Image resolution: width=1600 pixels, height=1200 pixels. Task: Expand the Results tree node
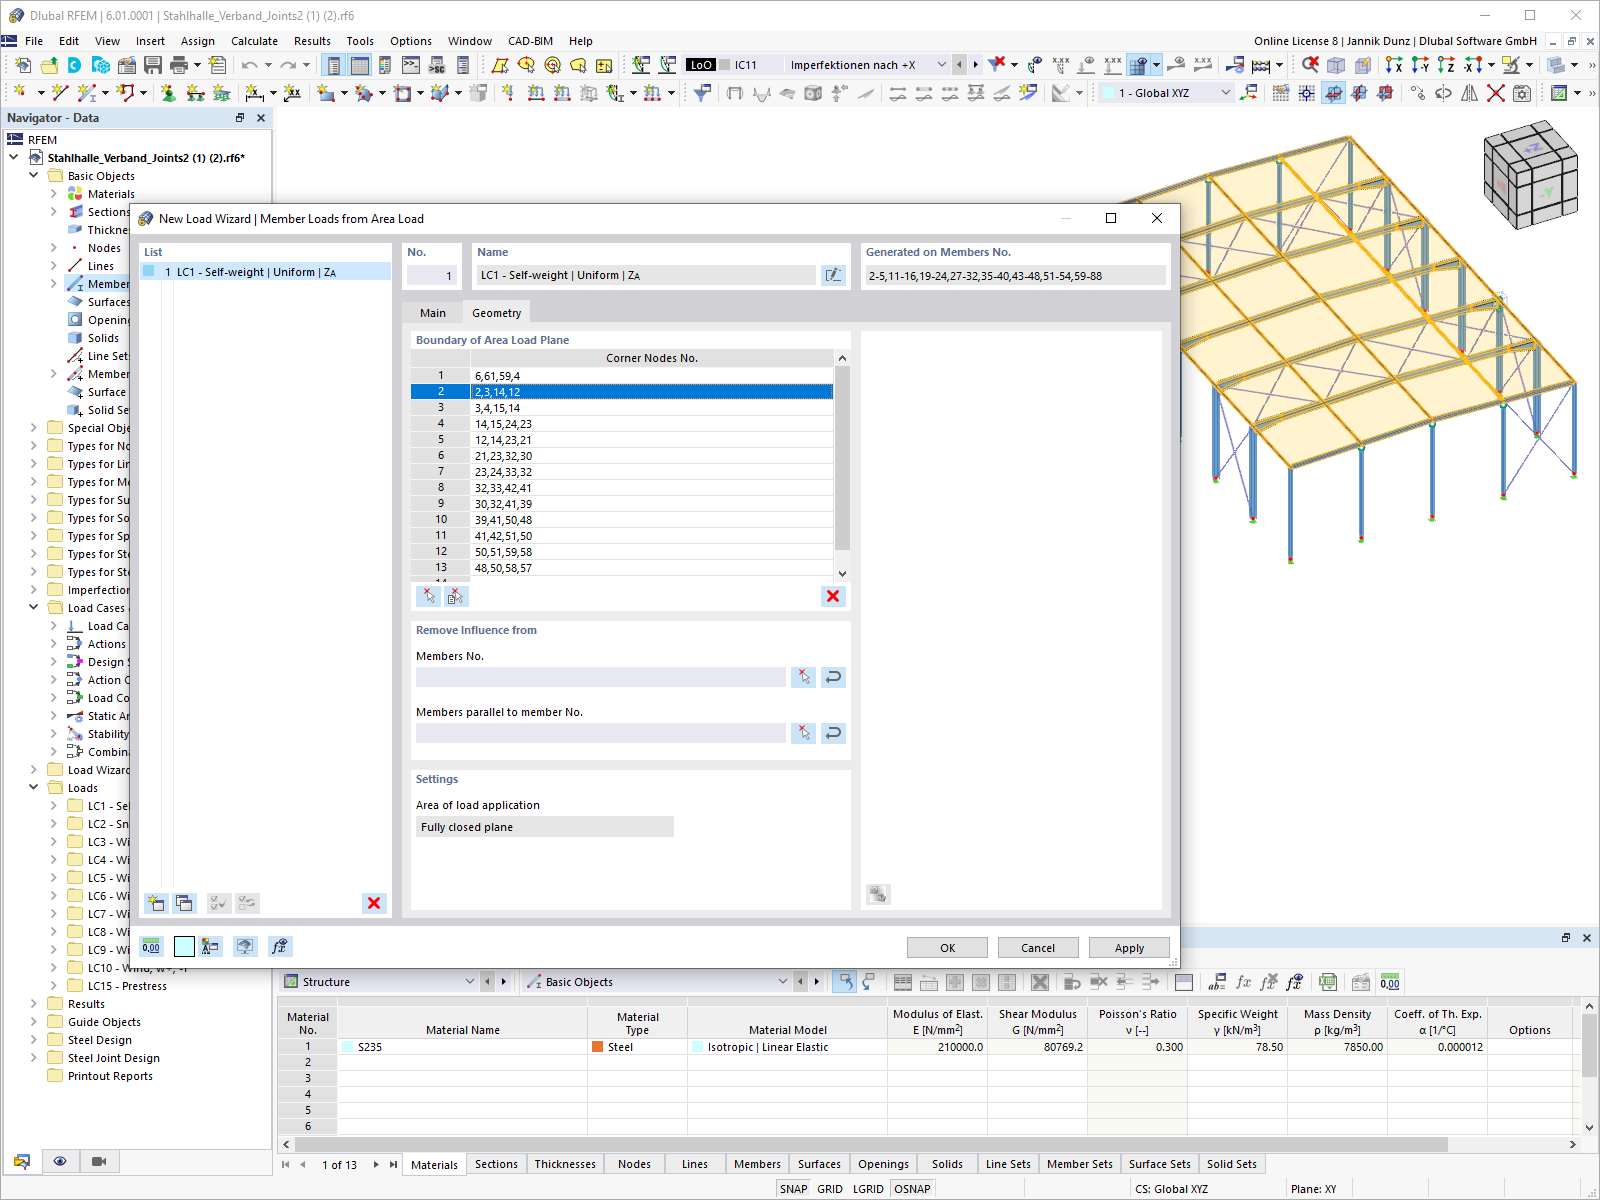[33, 1004]
